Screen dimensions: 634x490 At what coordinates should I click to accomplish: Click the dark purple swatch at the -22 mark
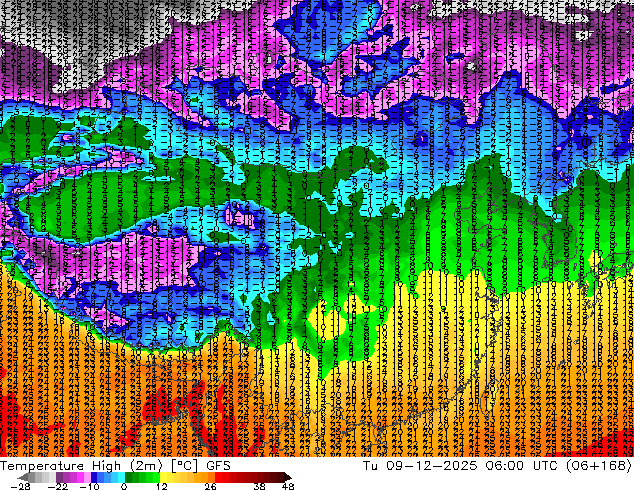(x=59, y=477)
